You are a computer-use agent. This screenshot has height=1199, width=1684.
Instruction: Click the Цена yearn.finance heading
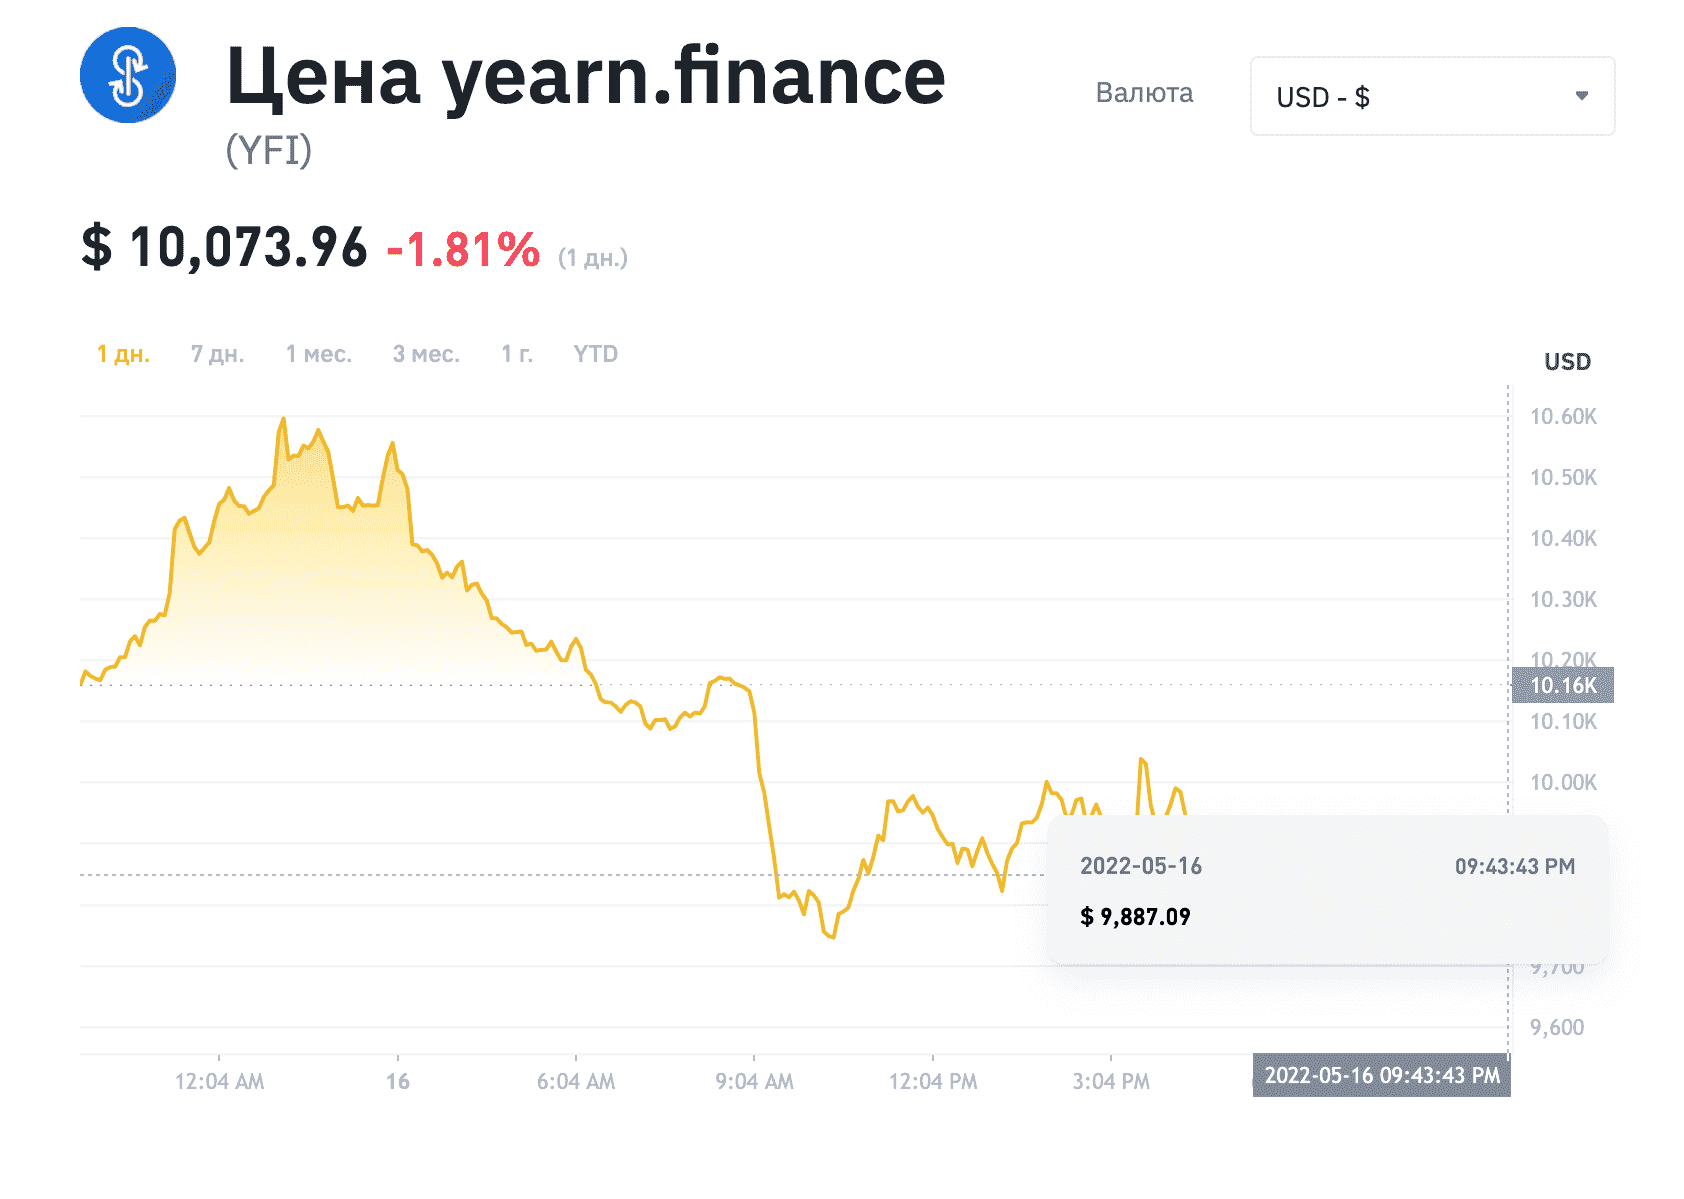pyautogui.click(x=586, y=76)
